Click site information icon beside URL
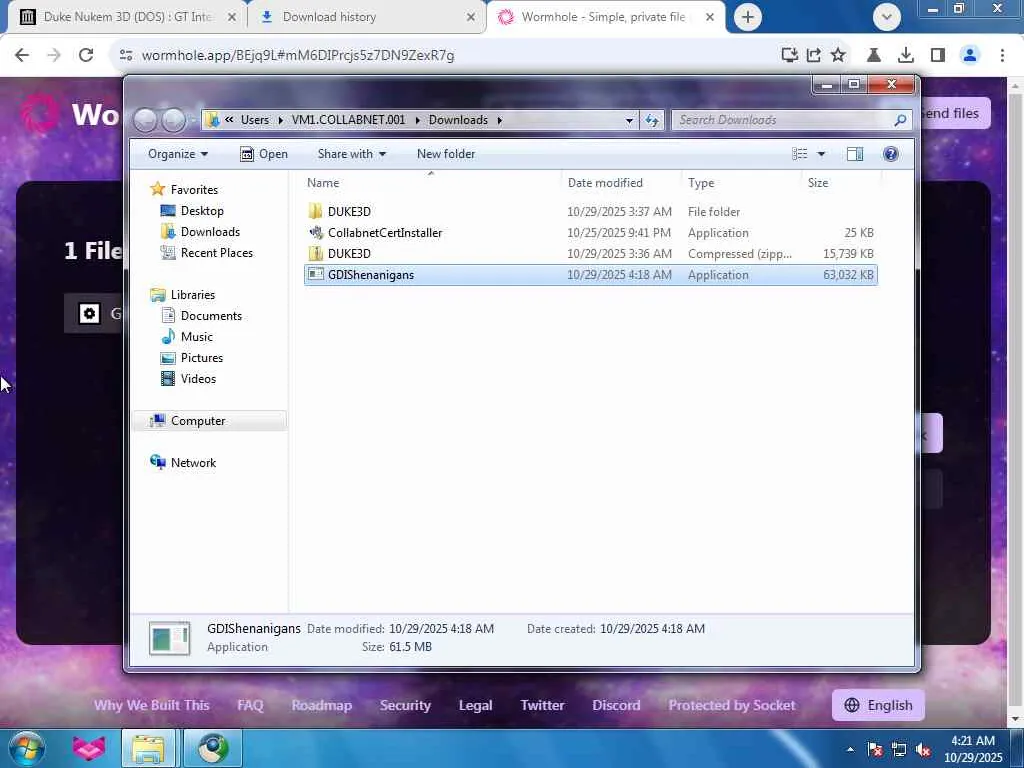 (x=126, y=56)
